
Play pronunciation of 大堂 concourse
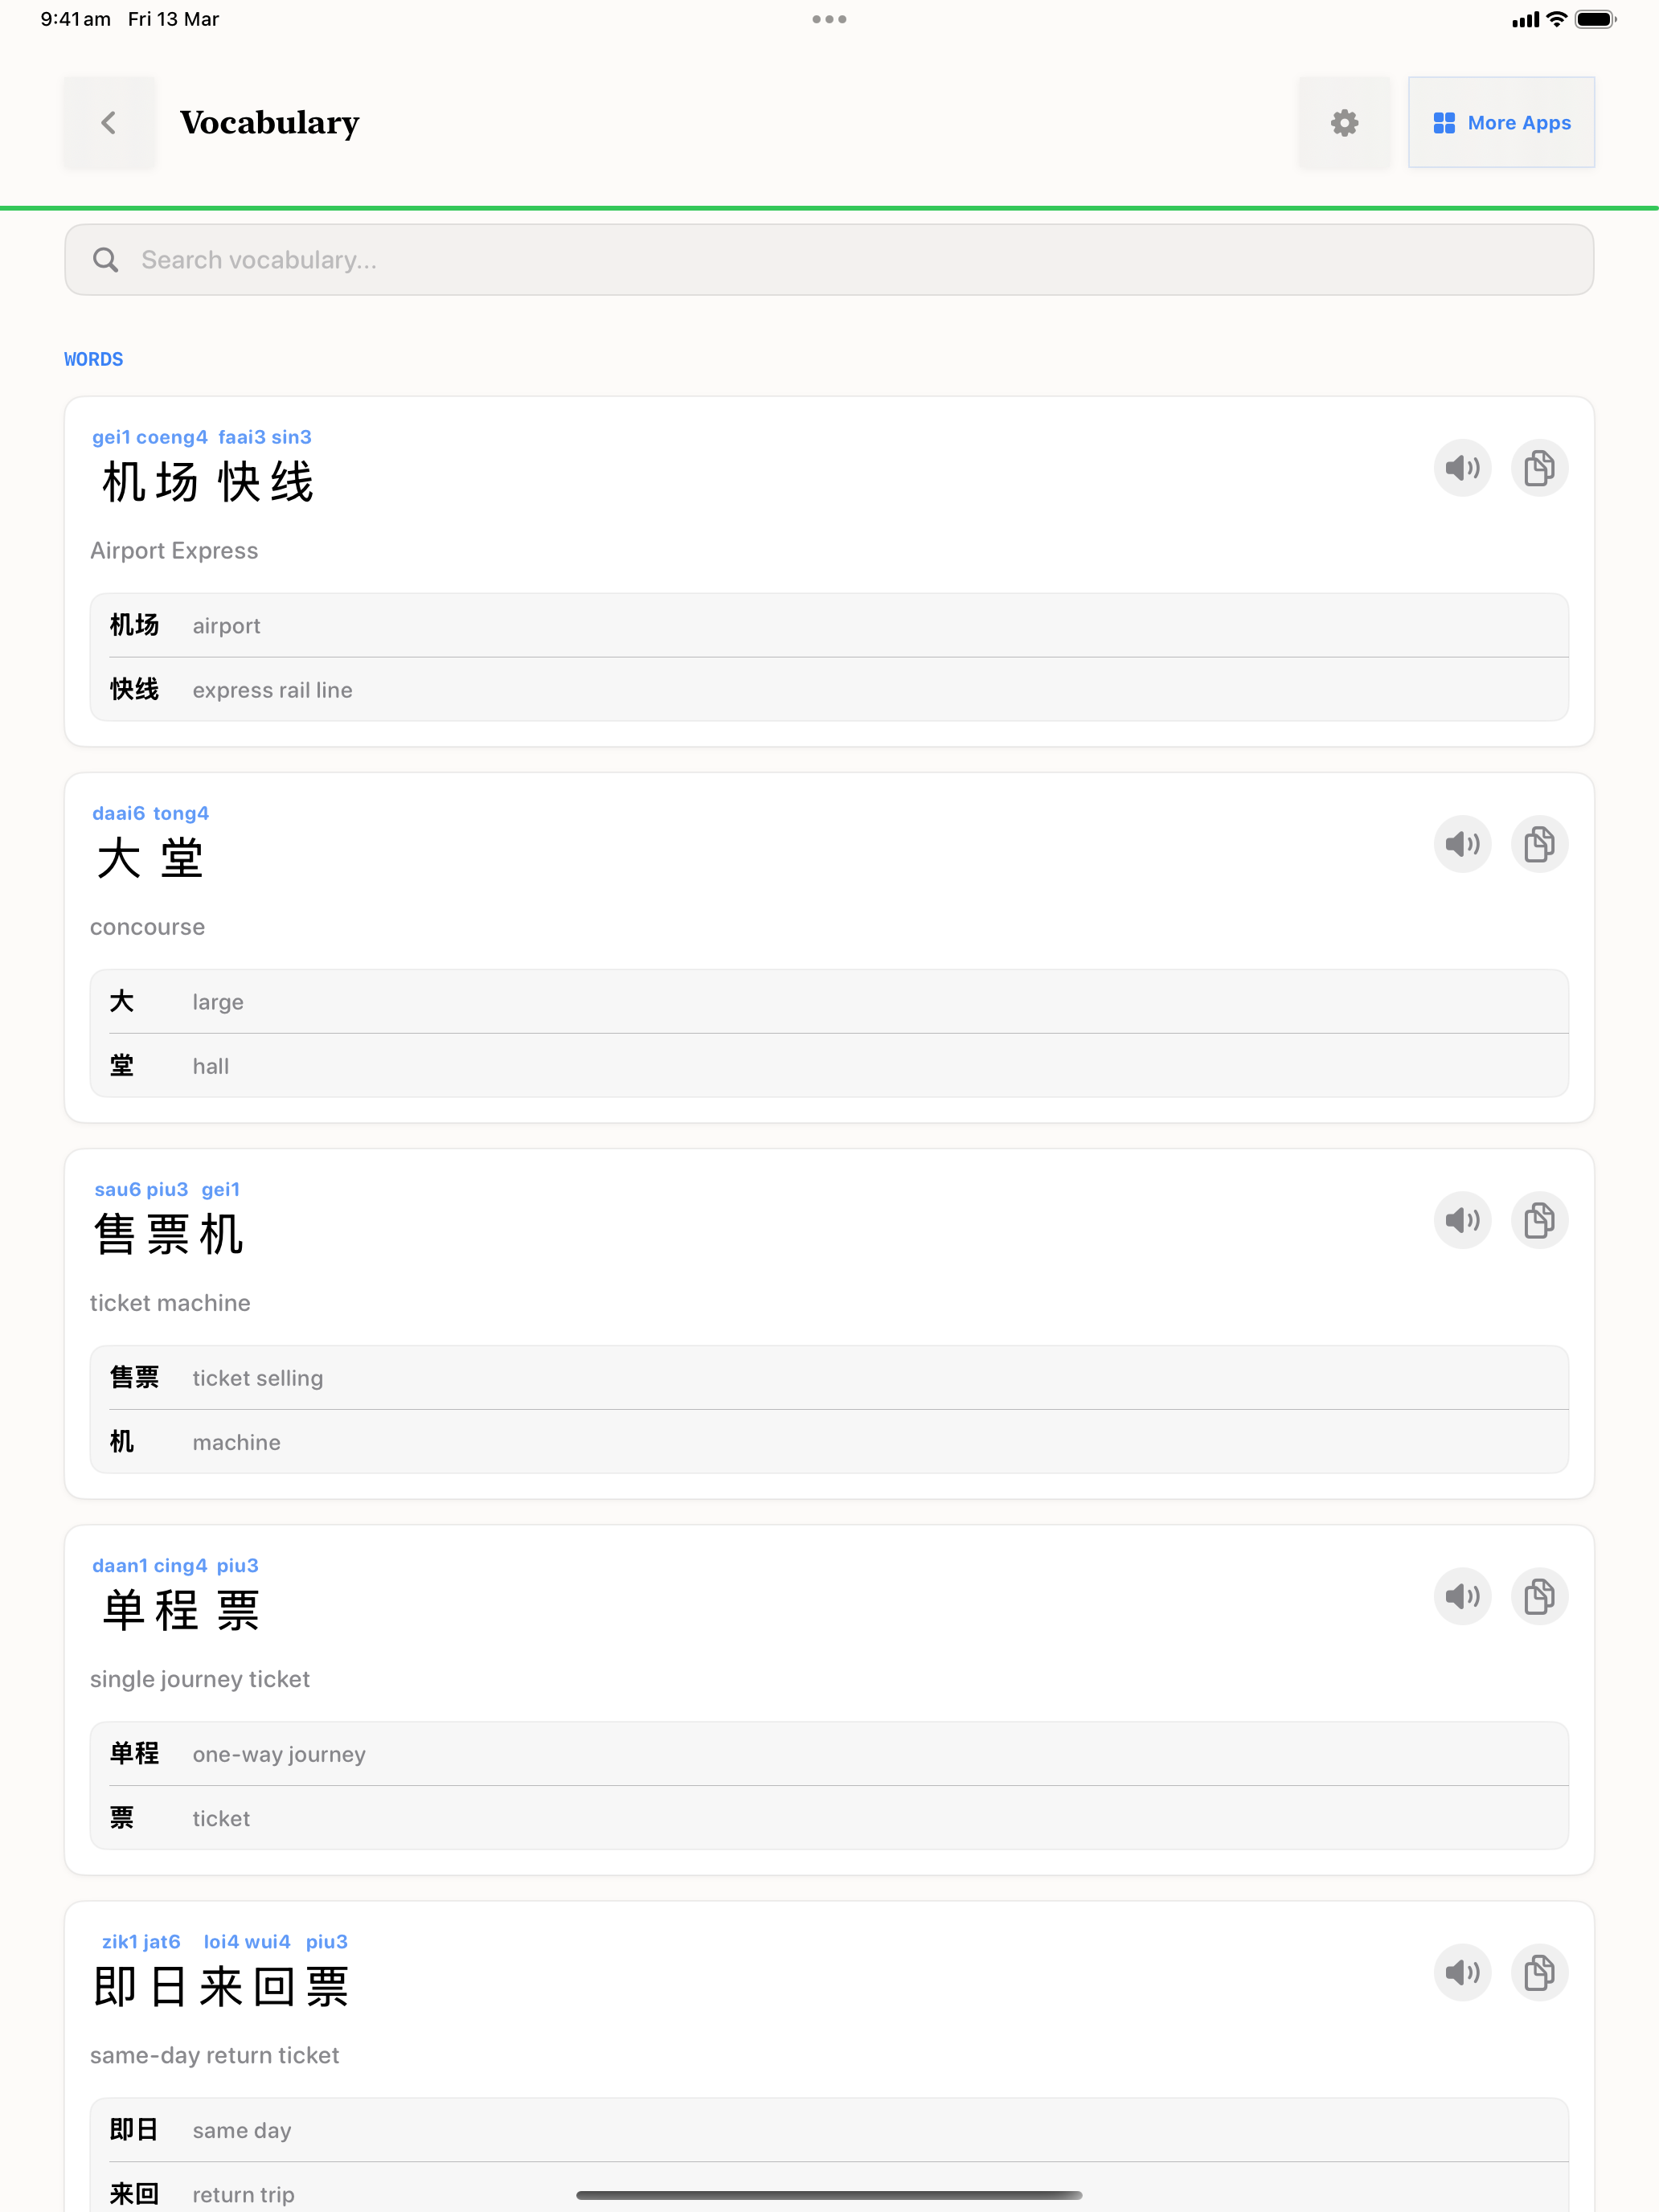(x=1462, y=844)
